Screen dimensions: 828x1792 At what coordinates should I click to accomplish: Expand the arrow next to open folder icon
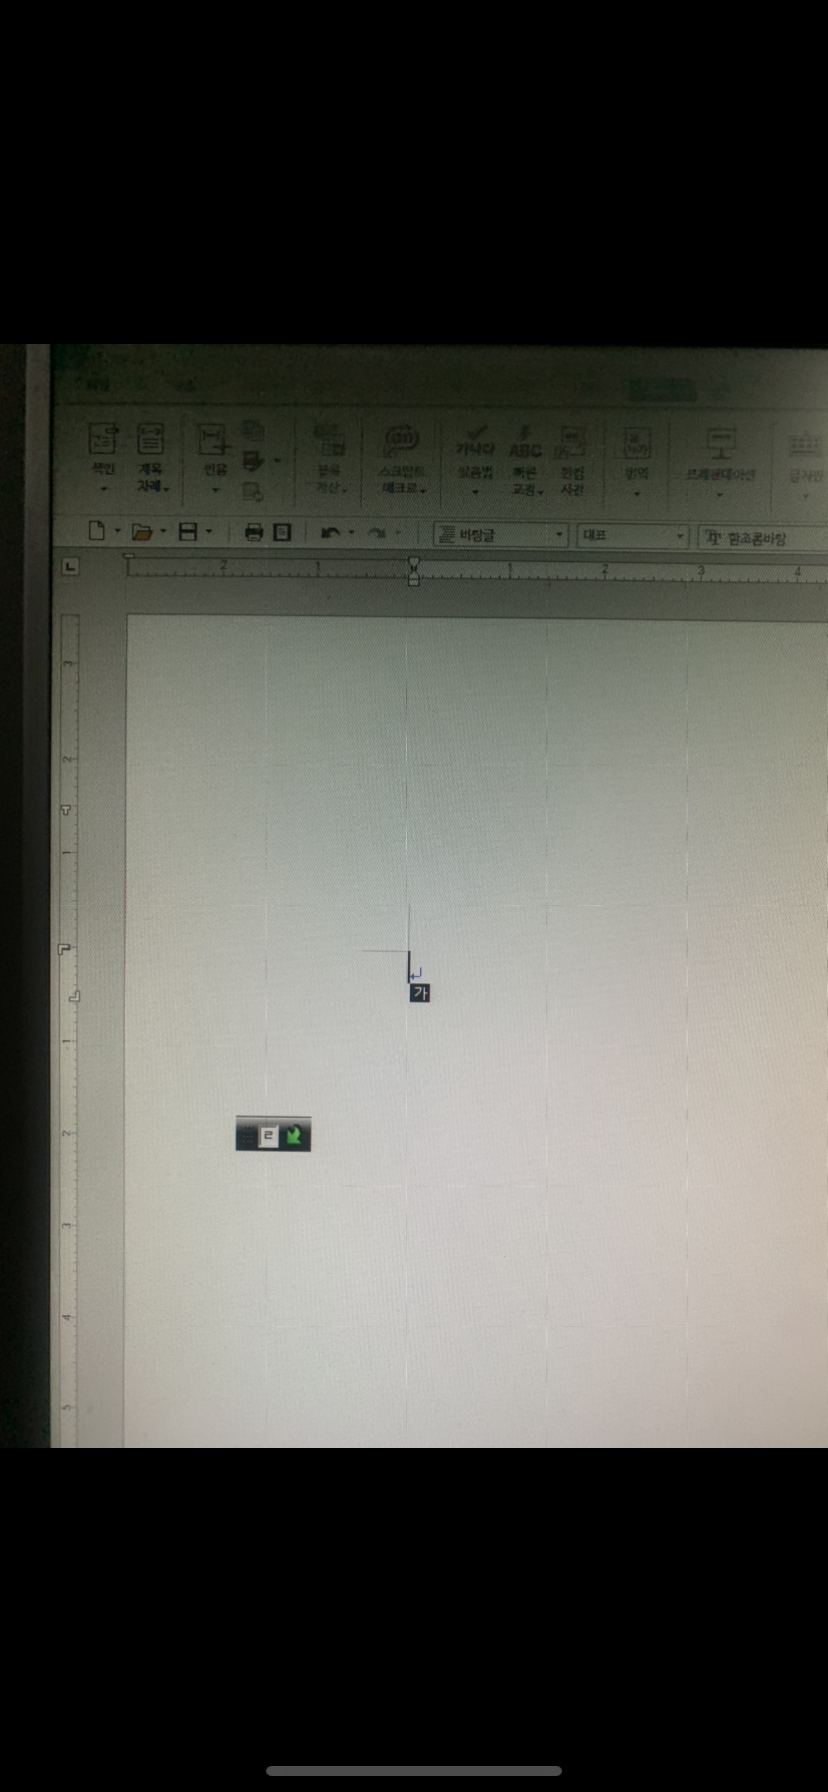tap(163, 532)
